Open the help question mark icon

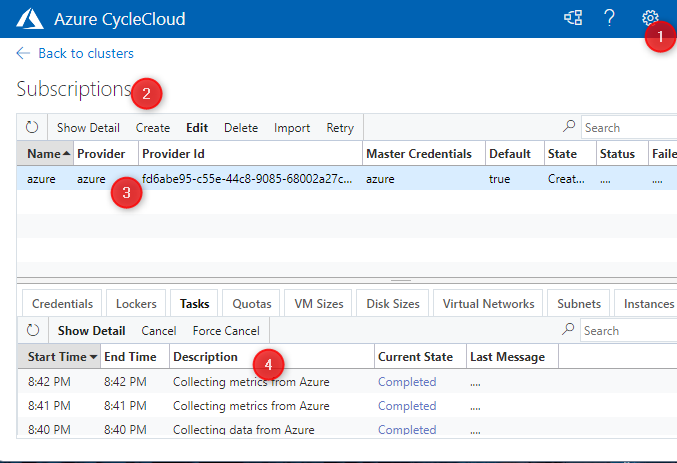[609, 19]
